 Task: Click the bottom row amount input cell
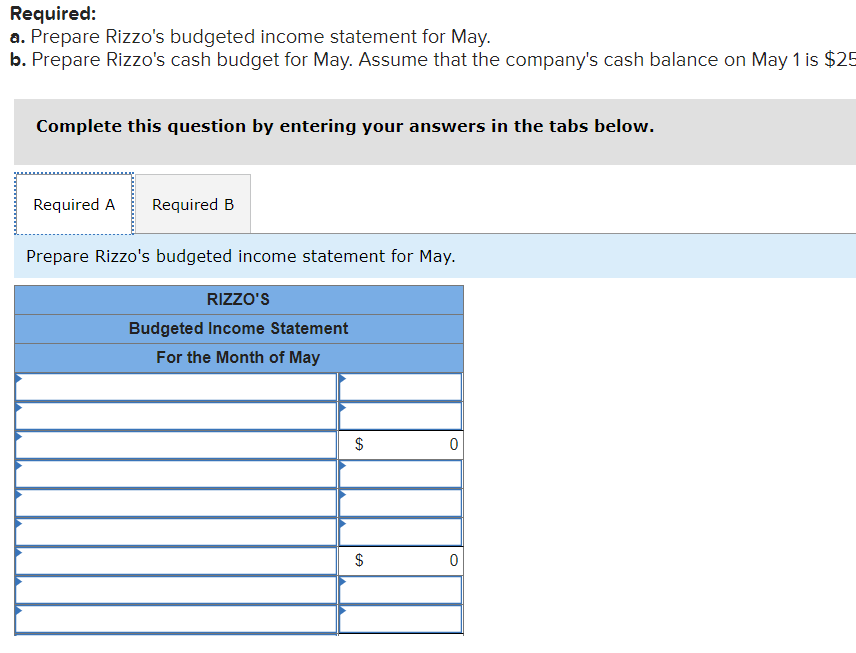pos(400,618)
